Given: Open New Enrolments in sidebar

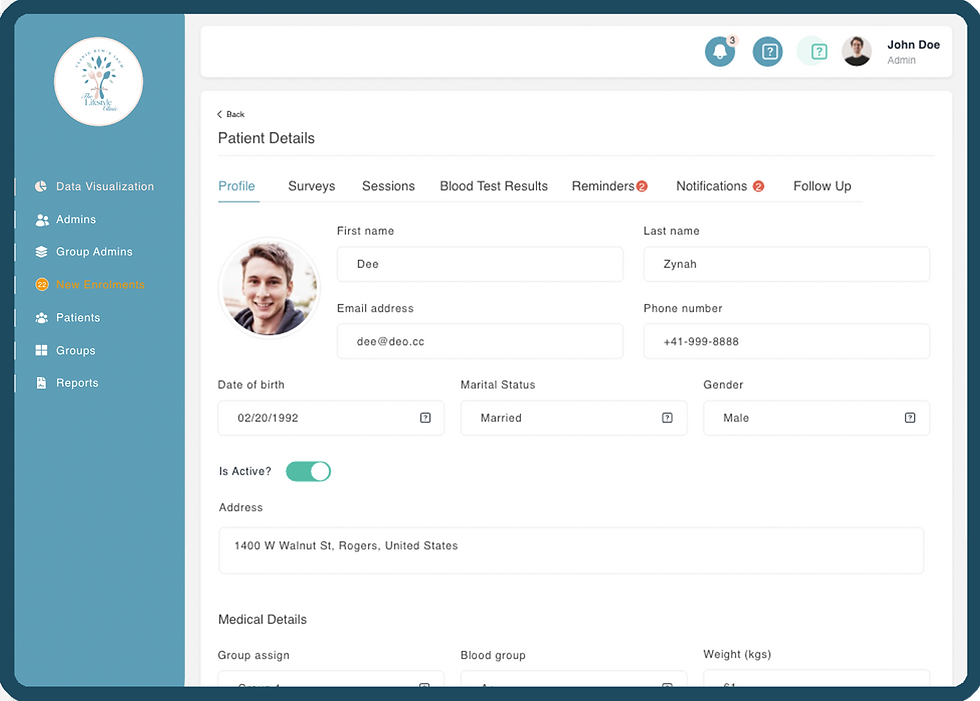Looking at the screenshot, I should coord(100,284).
